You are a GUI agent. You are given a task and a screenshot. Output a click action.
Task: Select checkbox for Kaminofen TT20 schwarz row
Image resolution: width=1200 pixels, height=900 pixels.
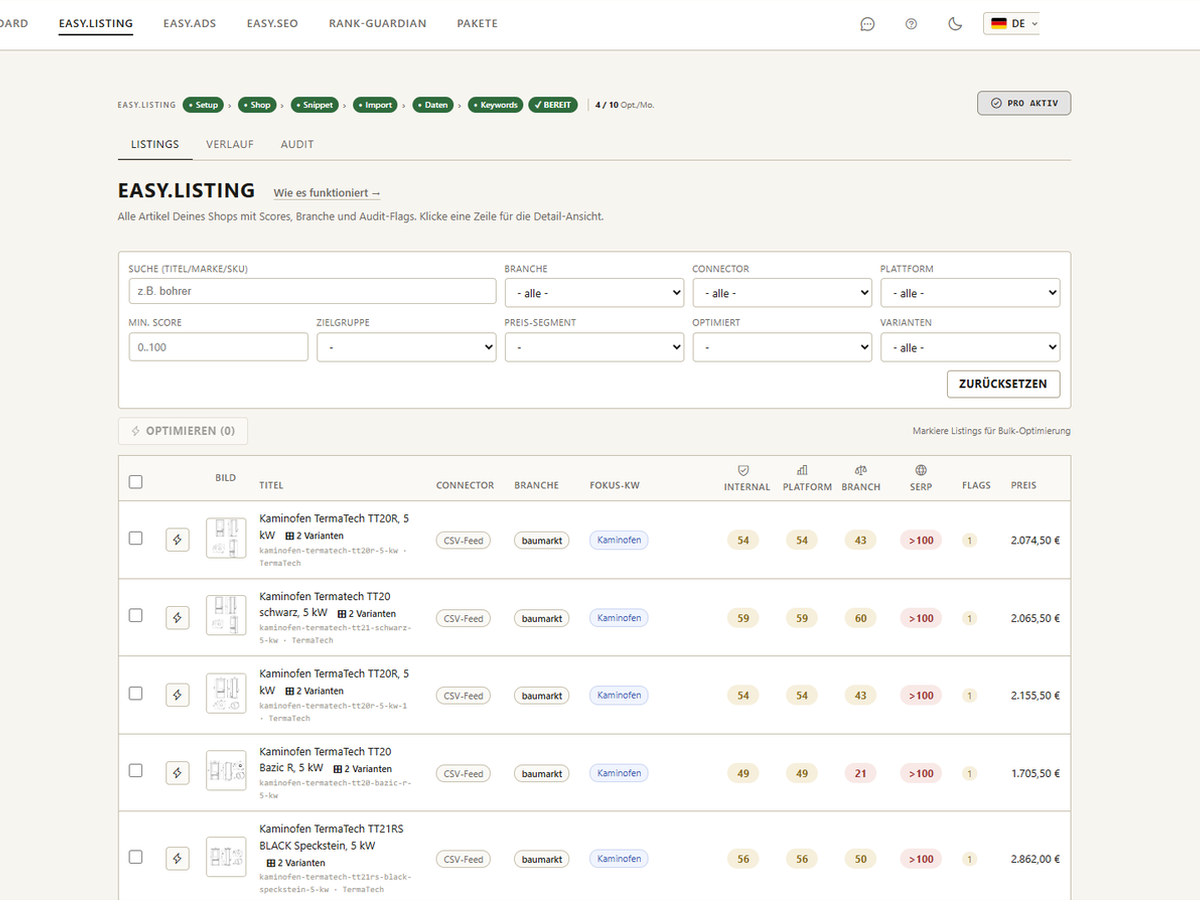(136, 615)
